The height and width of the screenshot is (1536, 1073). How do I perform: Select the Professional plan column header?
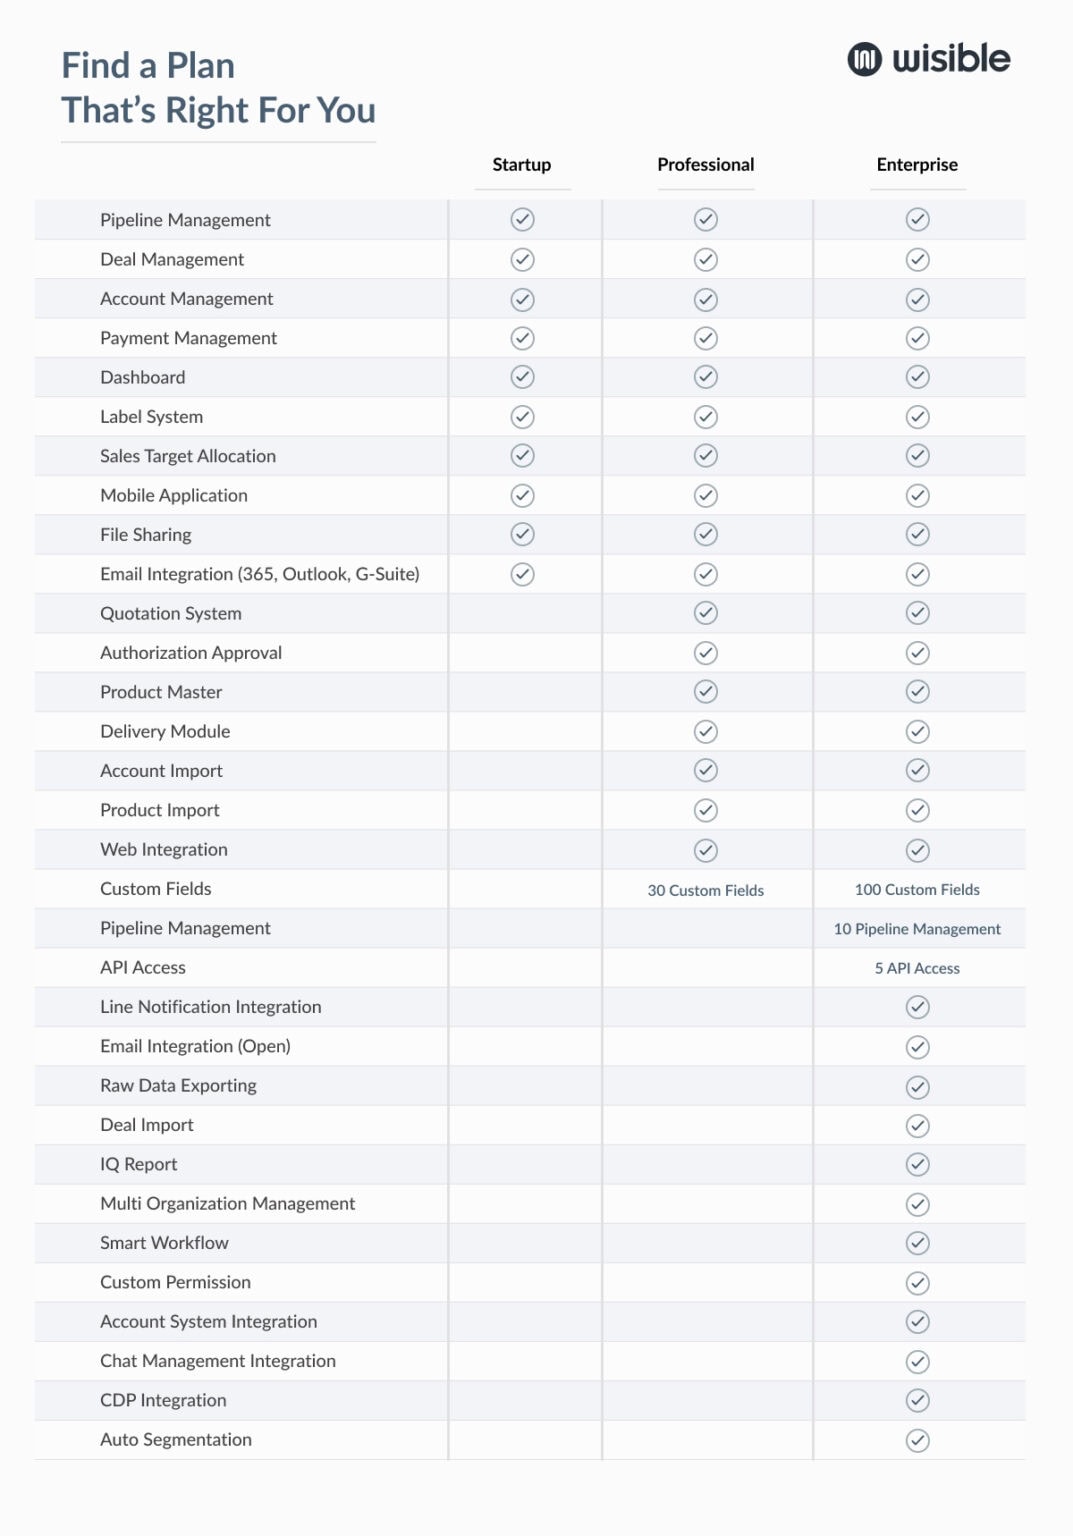(x=706, y=165)
